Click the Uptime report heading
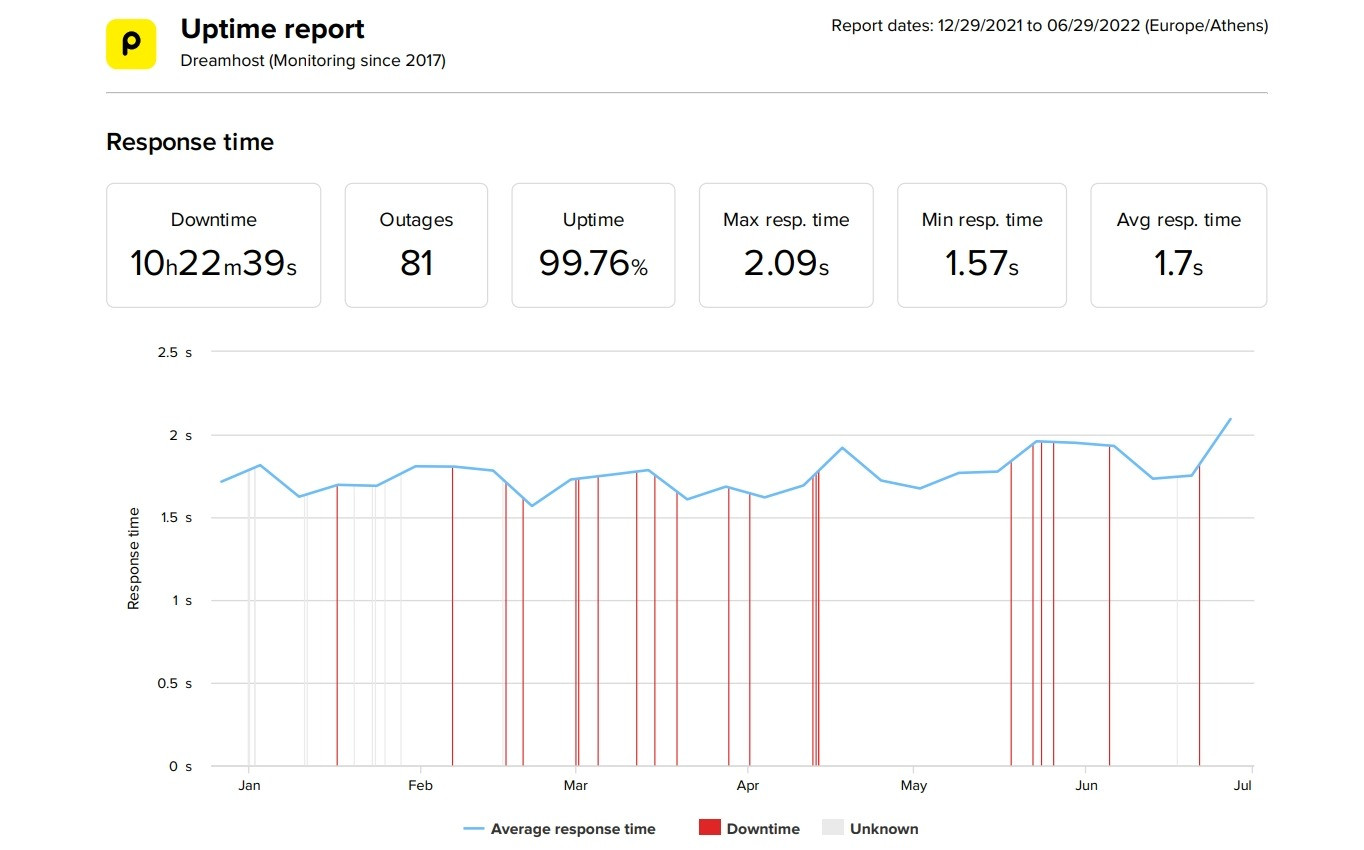The image size is (1364, 850). (272, 29)
